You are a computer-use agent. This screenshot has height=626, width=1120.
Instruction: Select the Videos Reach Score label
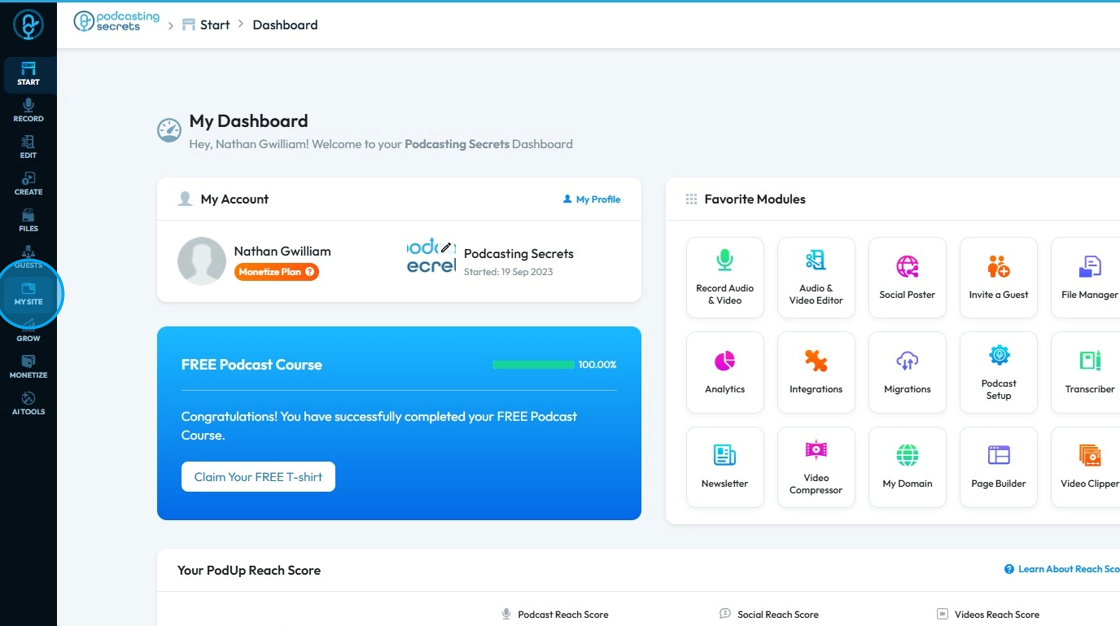click(x=996, y=615)
